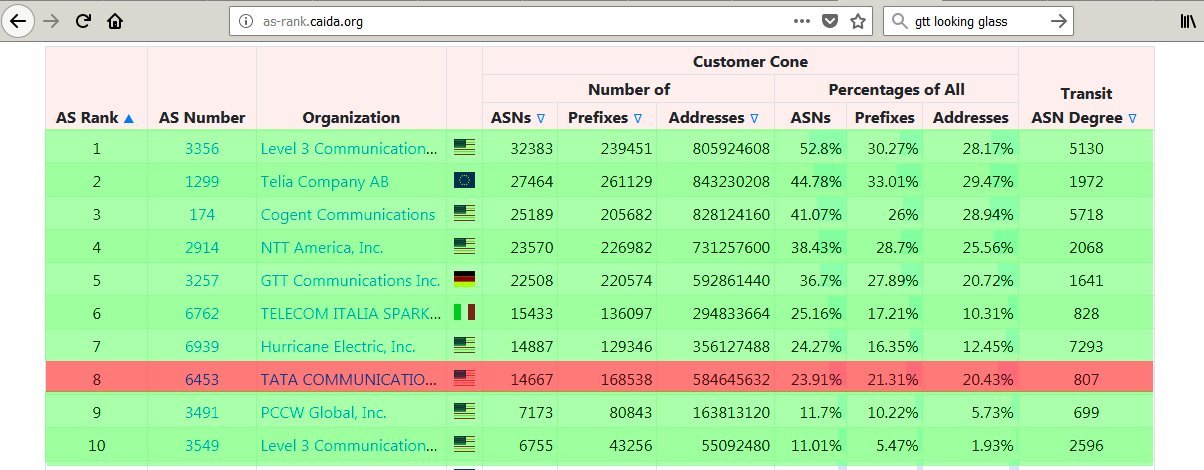Open TATA COMMUNICATIONS organization link

(x=350, y=379)
